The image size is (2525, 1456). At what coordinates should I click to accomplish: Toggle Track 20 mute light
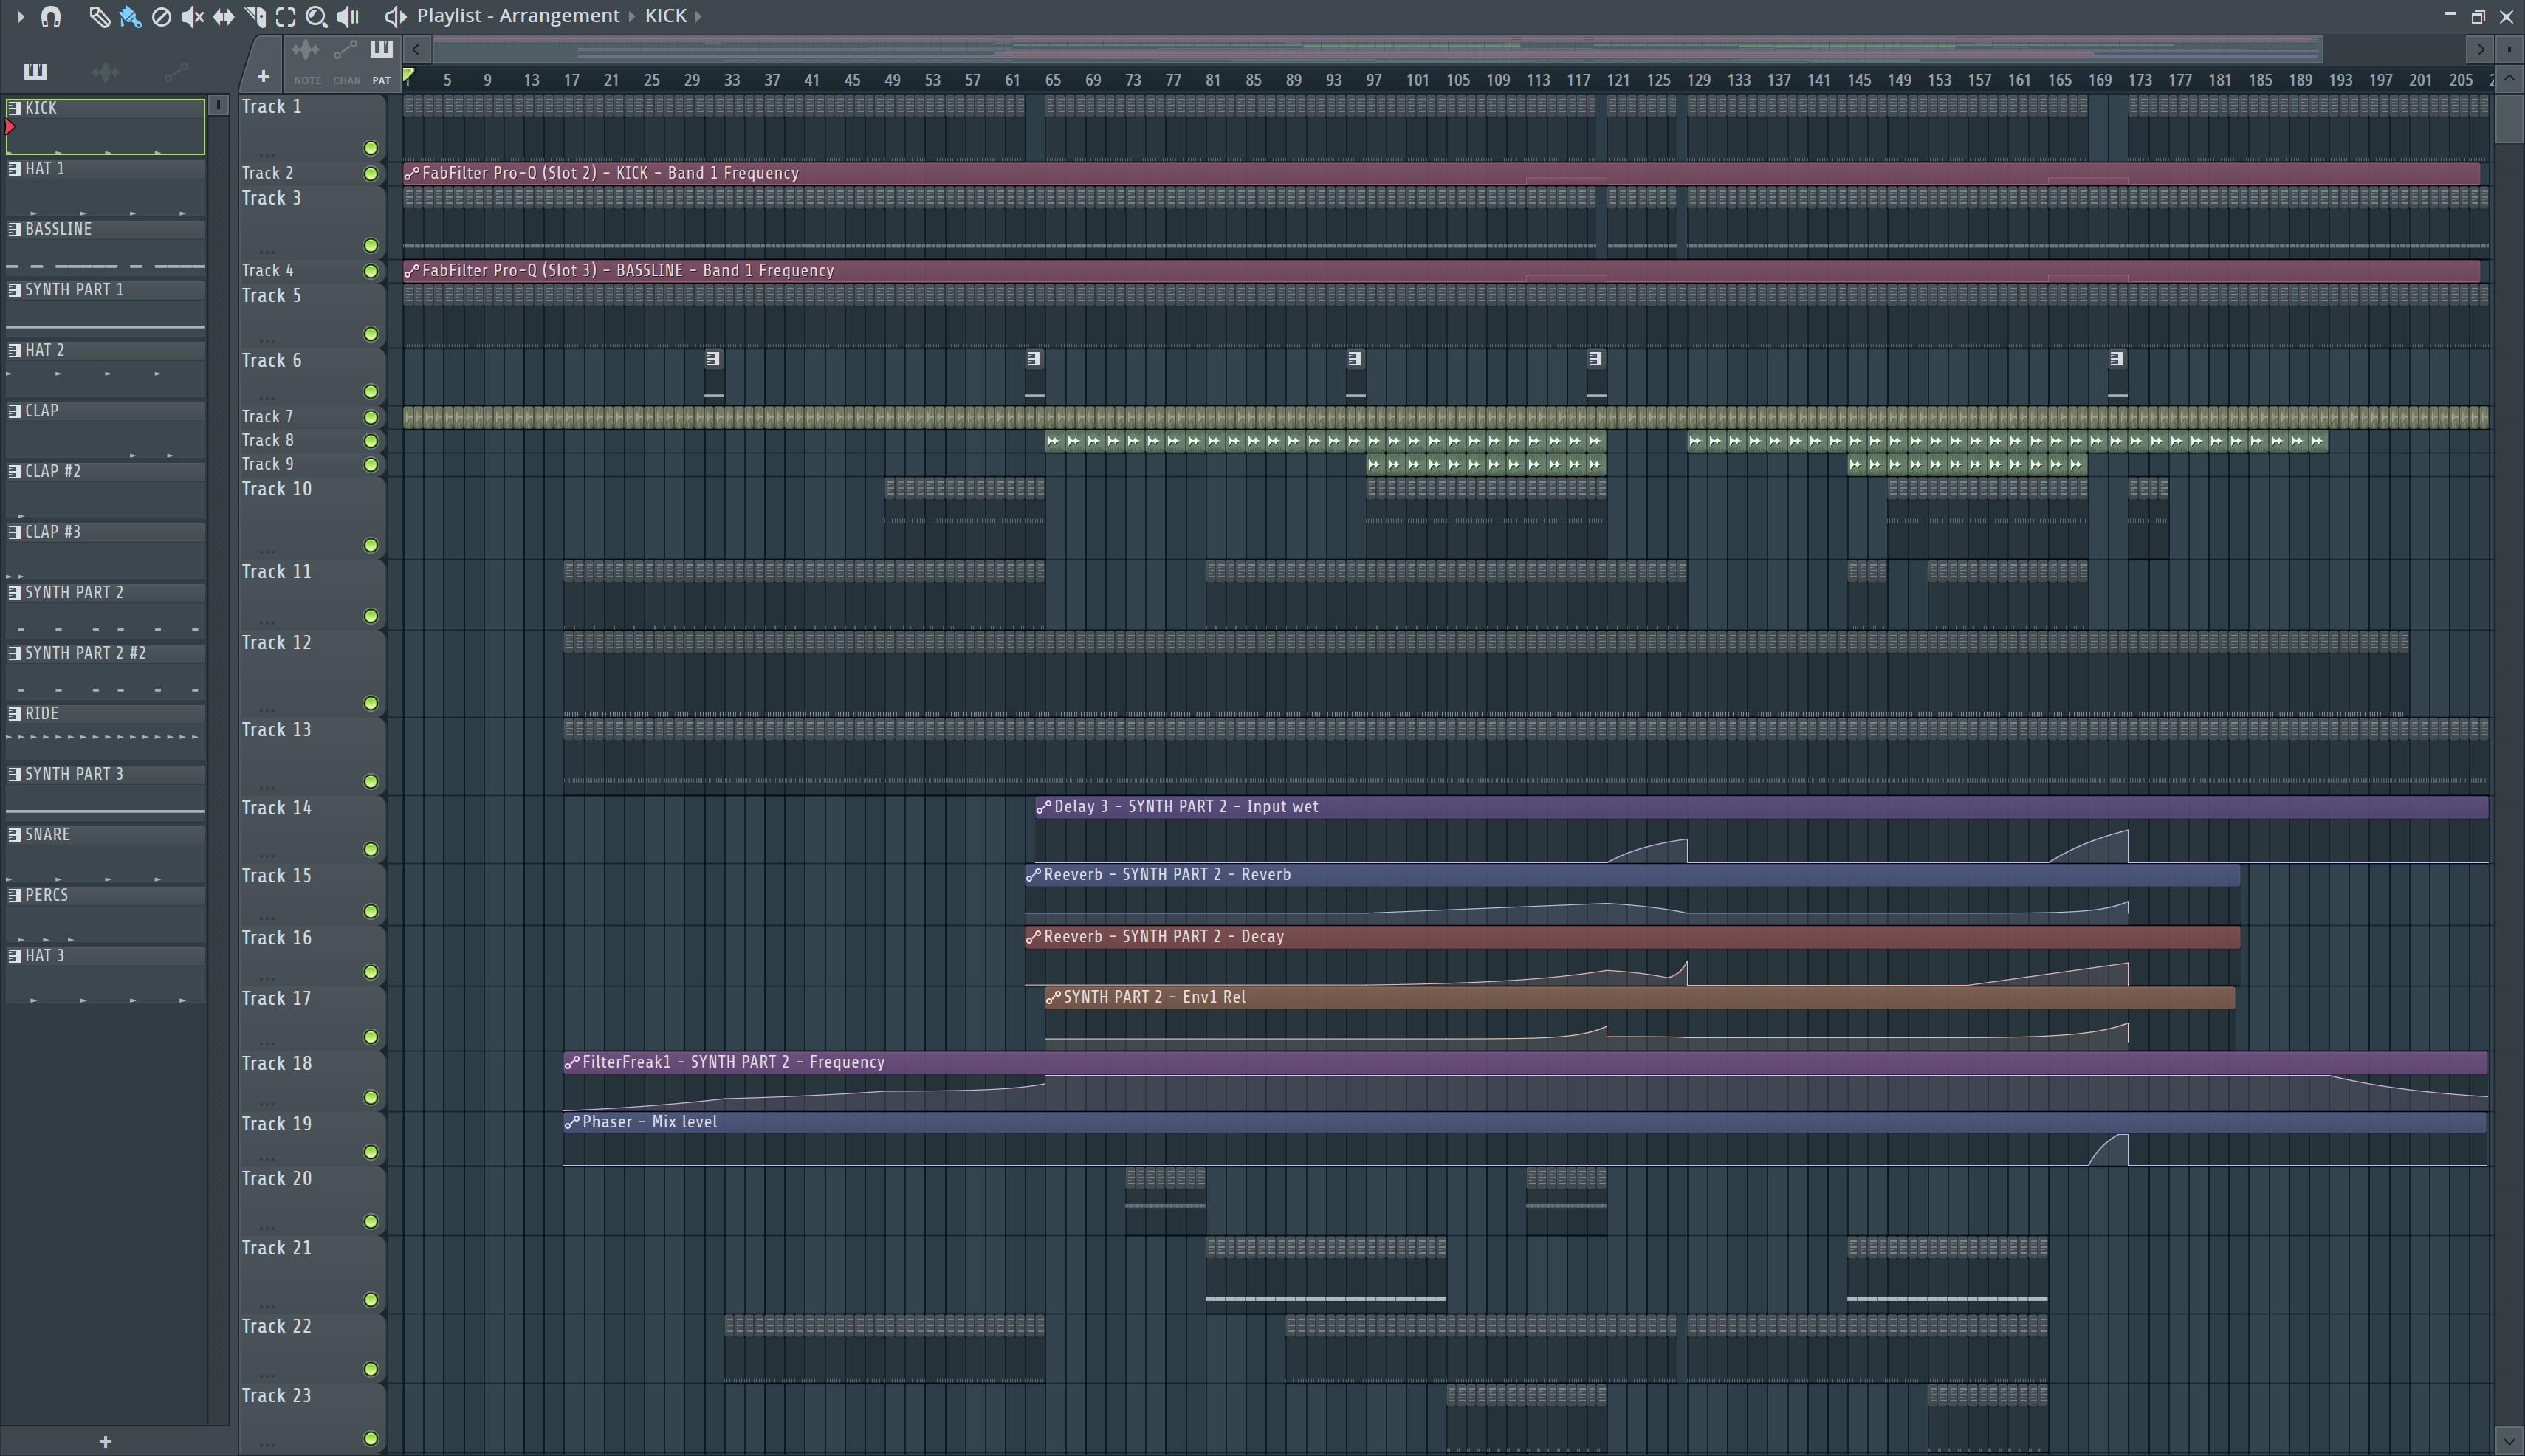371,1221
